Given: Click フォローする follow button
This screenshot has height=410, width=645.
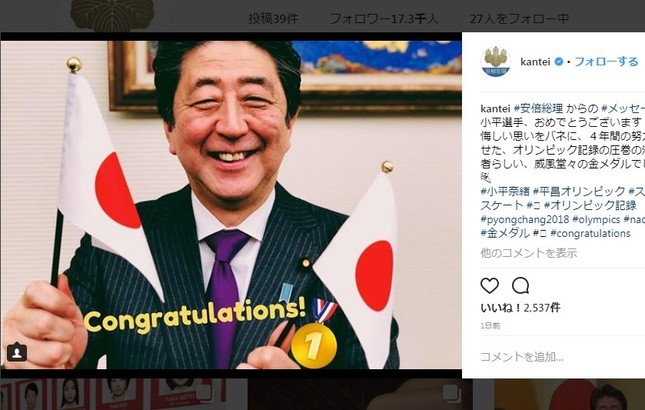Looking at the screenshot, I should [x=606, y=62].
